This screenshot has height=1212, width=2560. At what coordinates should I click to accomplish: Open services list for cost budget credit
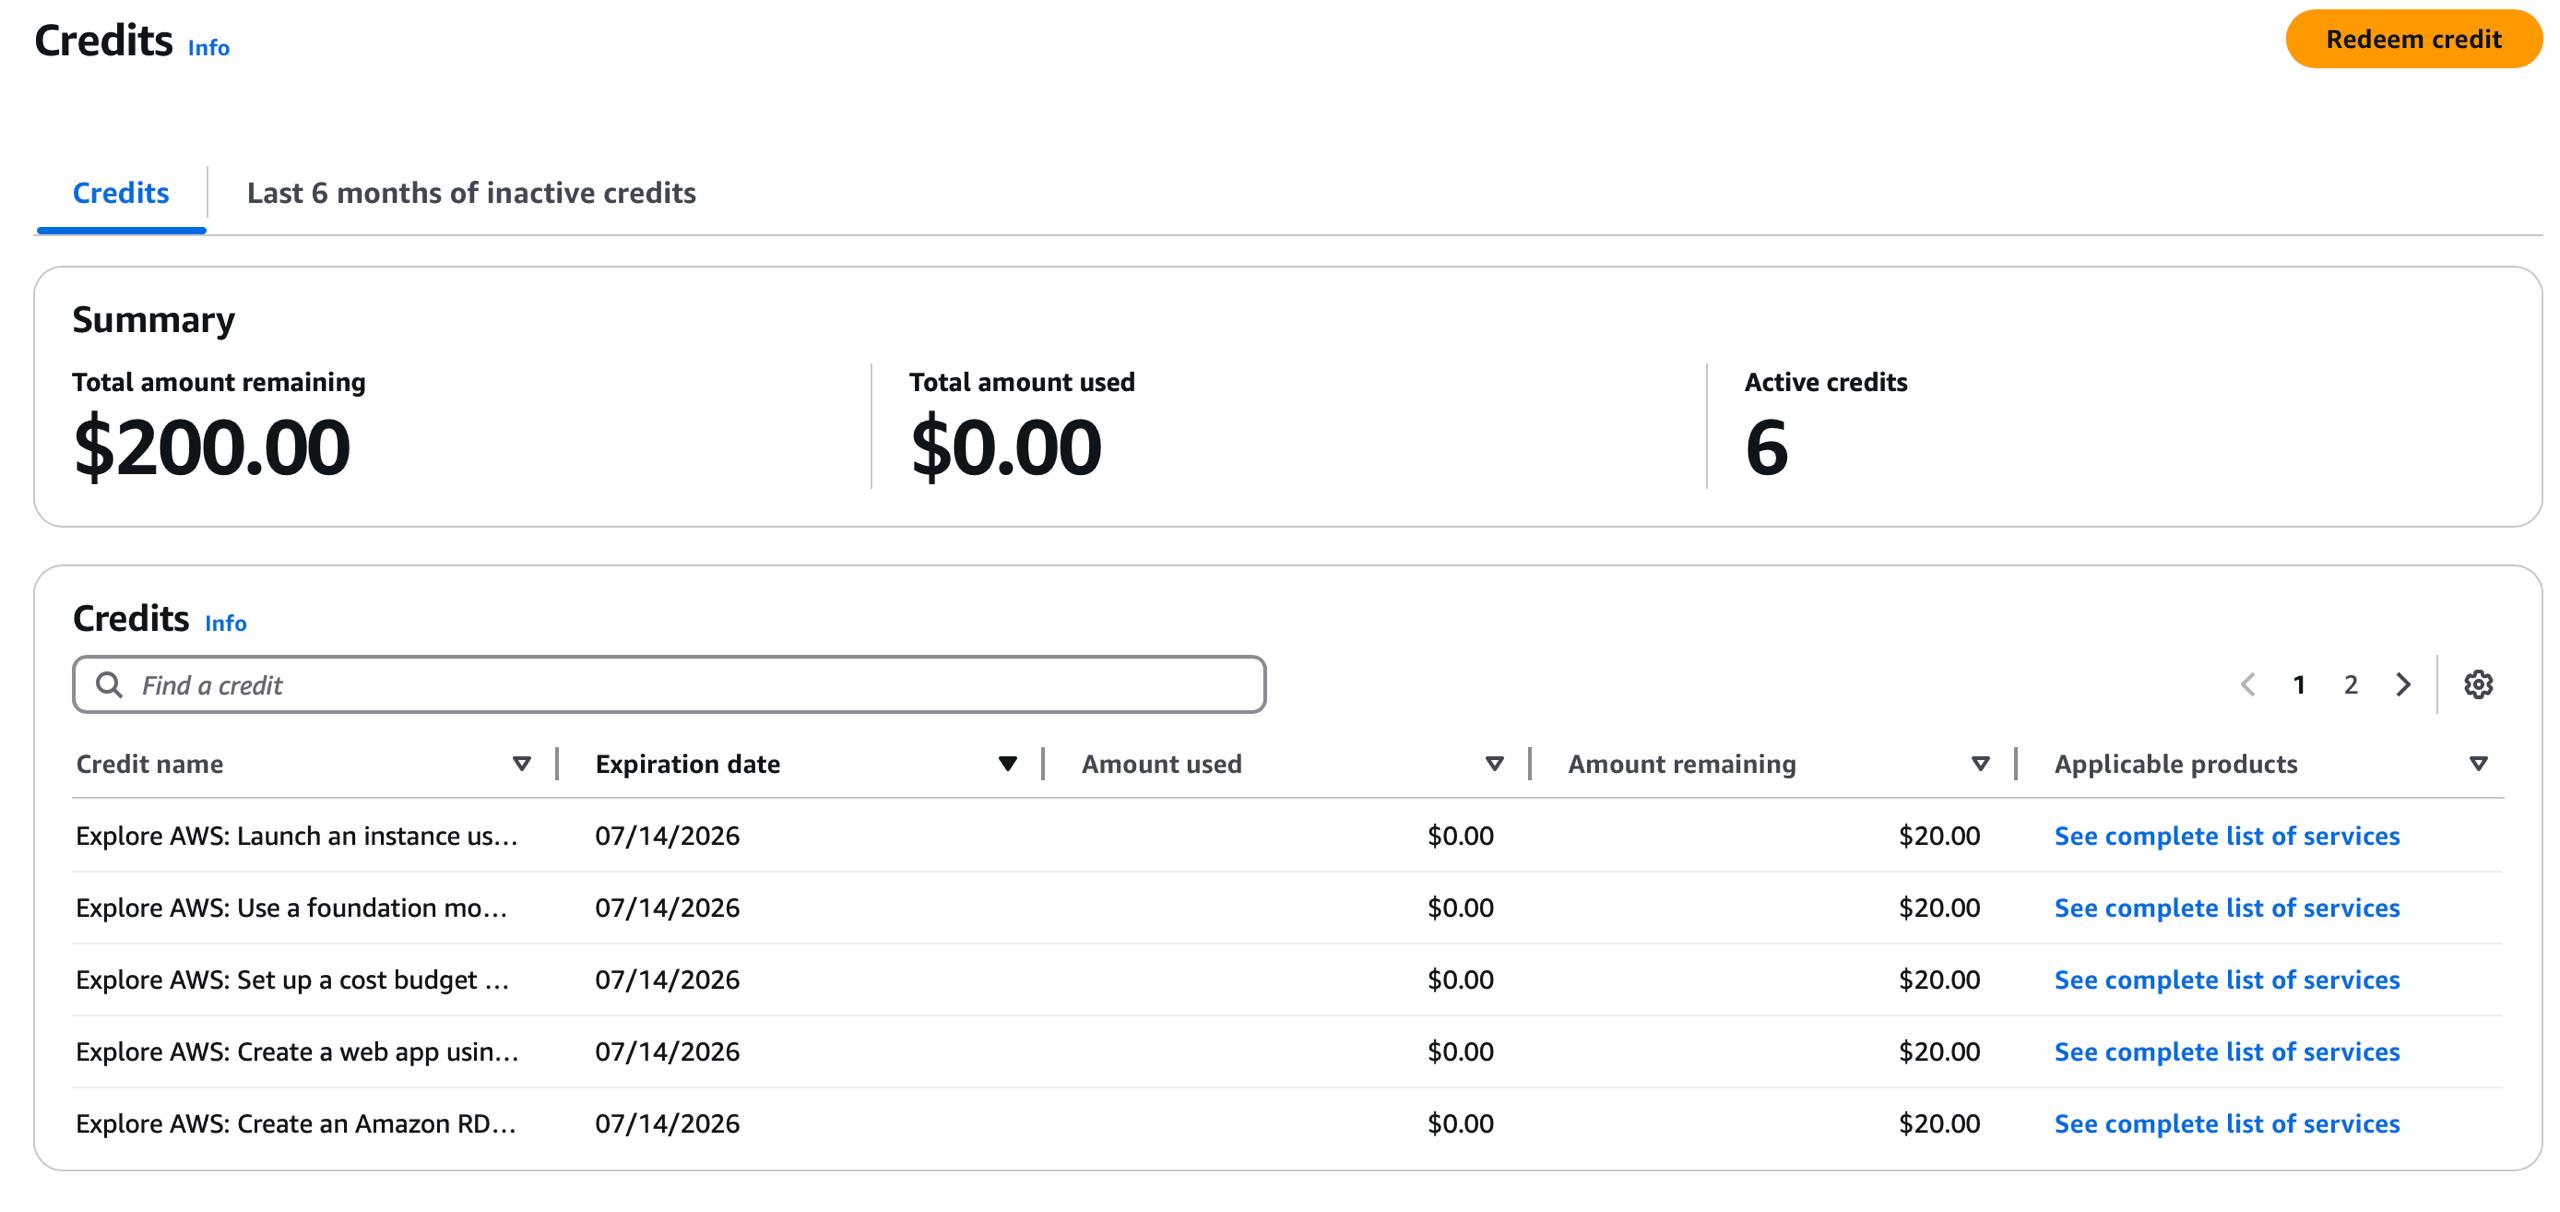pyautogui.click(x=2226, y=980)
